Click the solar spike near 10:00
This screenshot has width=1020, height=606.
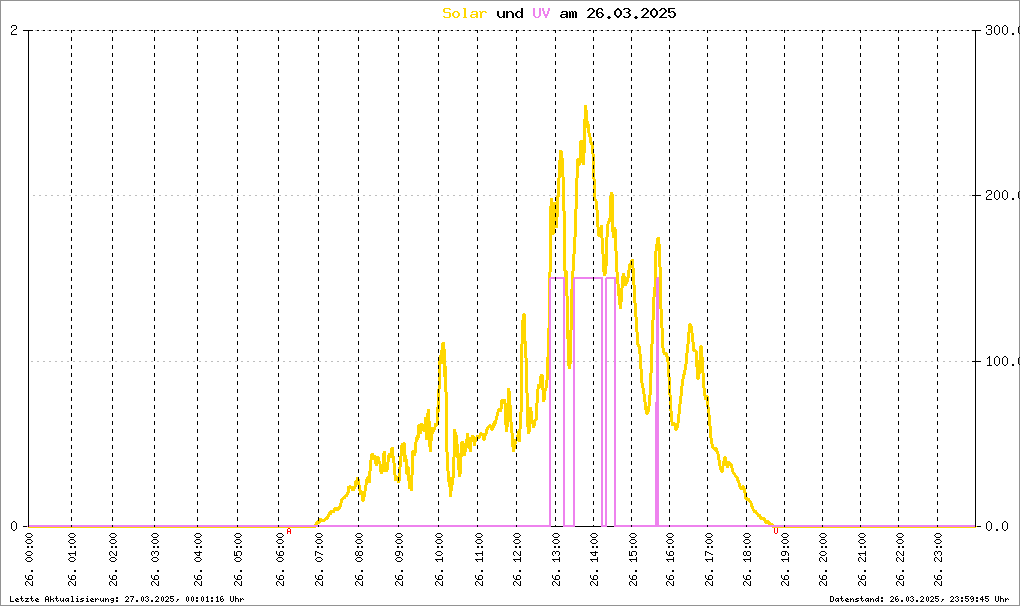tap(443, 344)
